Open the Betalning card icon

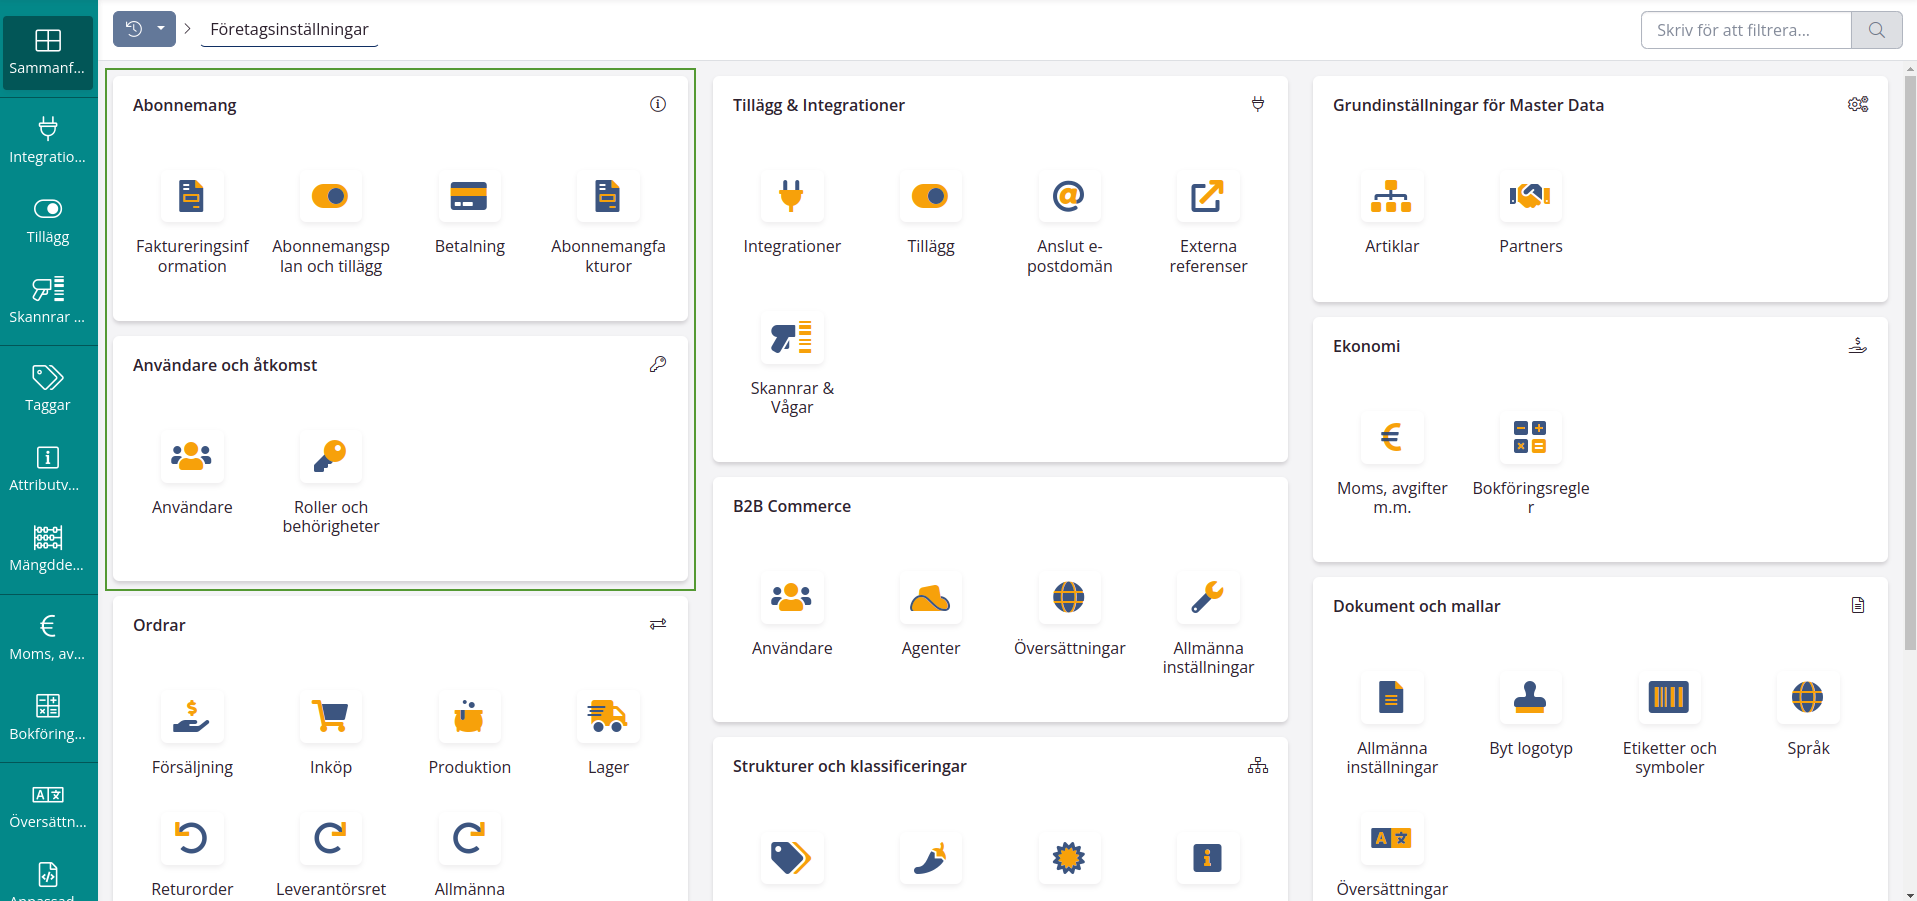point(469,197)
